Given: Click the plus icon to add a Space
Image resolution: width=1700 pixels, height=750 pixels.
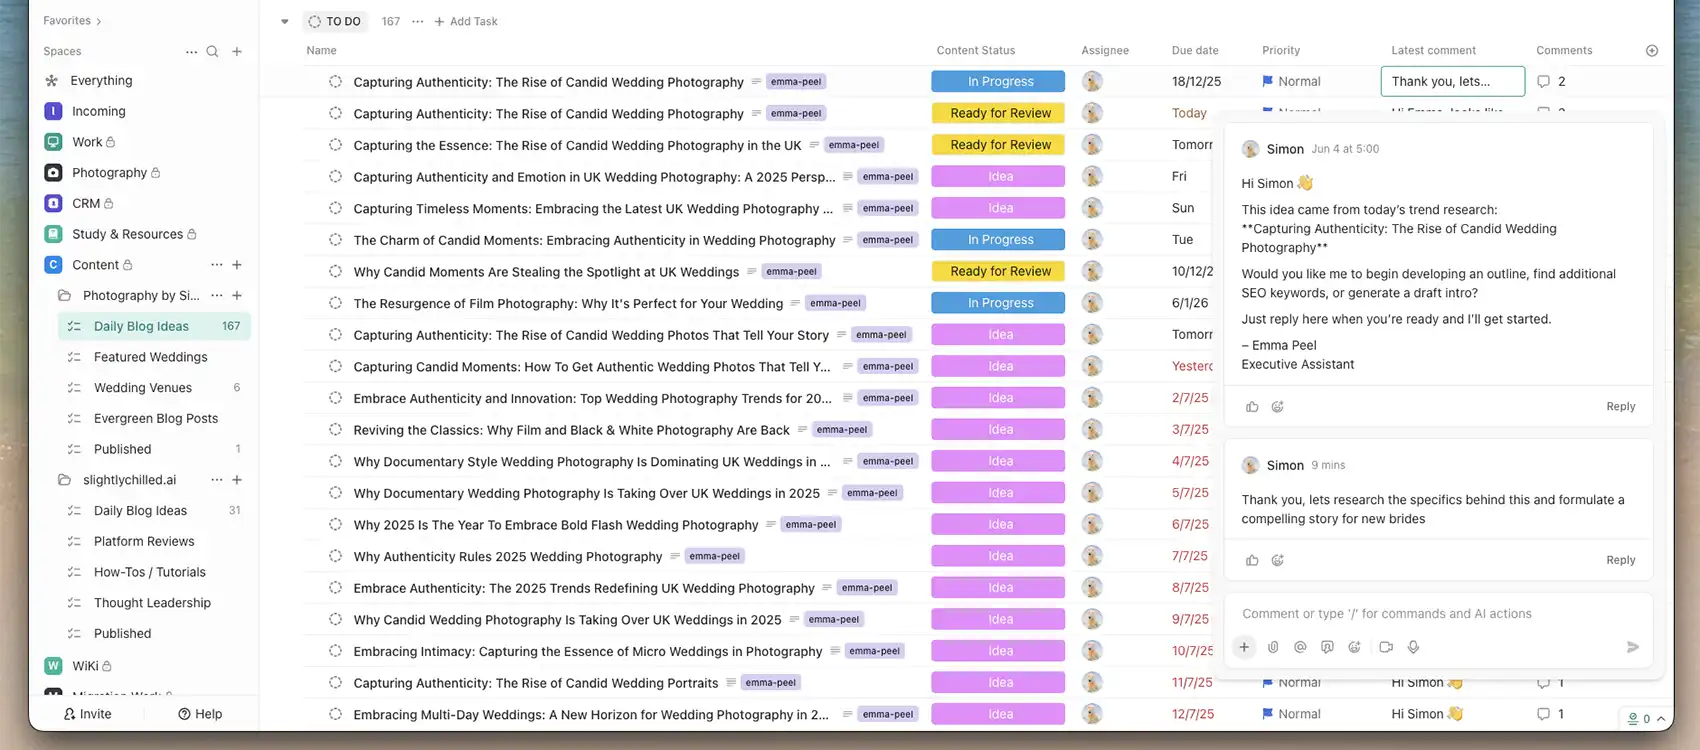Looking at the screenshot, I should point(237,51).
